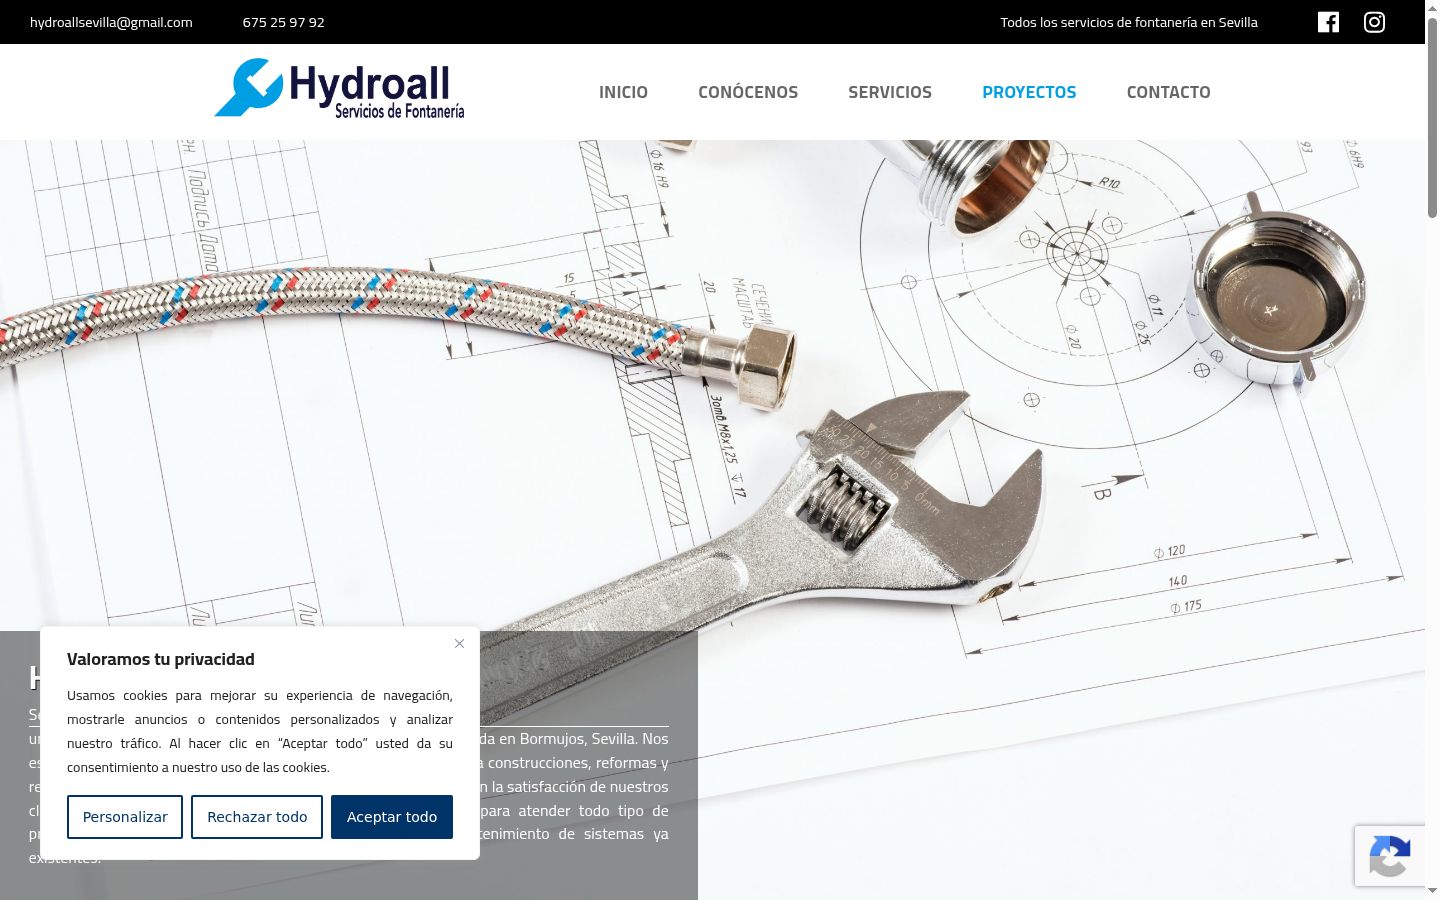Open the Instagram profile icon
Image resolution: width=1440 pixels, height=900 pixels.
click(x=1374, y=22)
